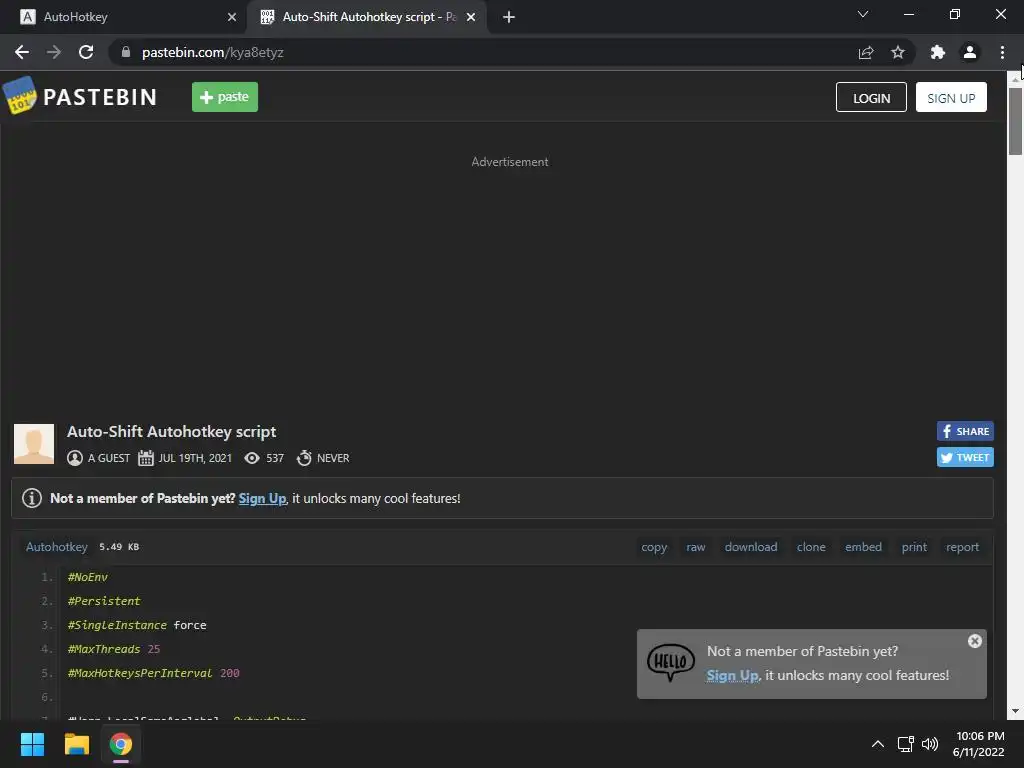Follow the Sign Up link in the notice bar
This screenshot has height=768, width=1024.
[x=263, y=498]
